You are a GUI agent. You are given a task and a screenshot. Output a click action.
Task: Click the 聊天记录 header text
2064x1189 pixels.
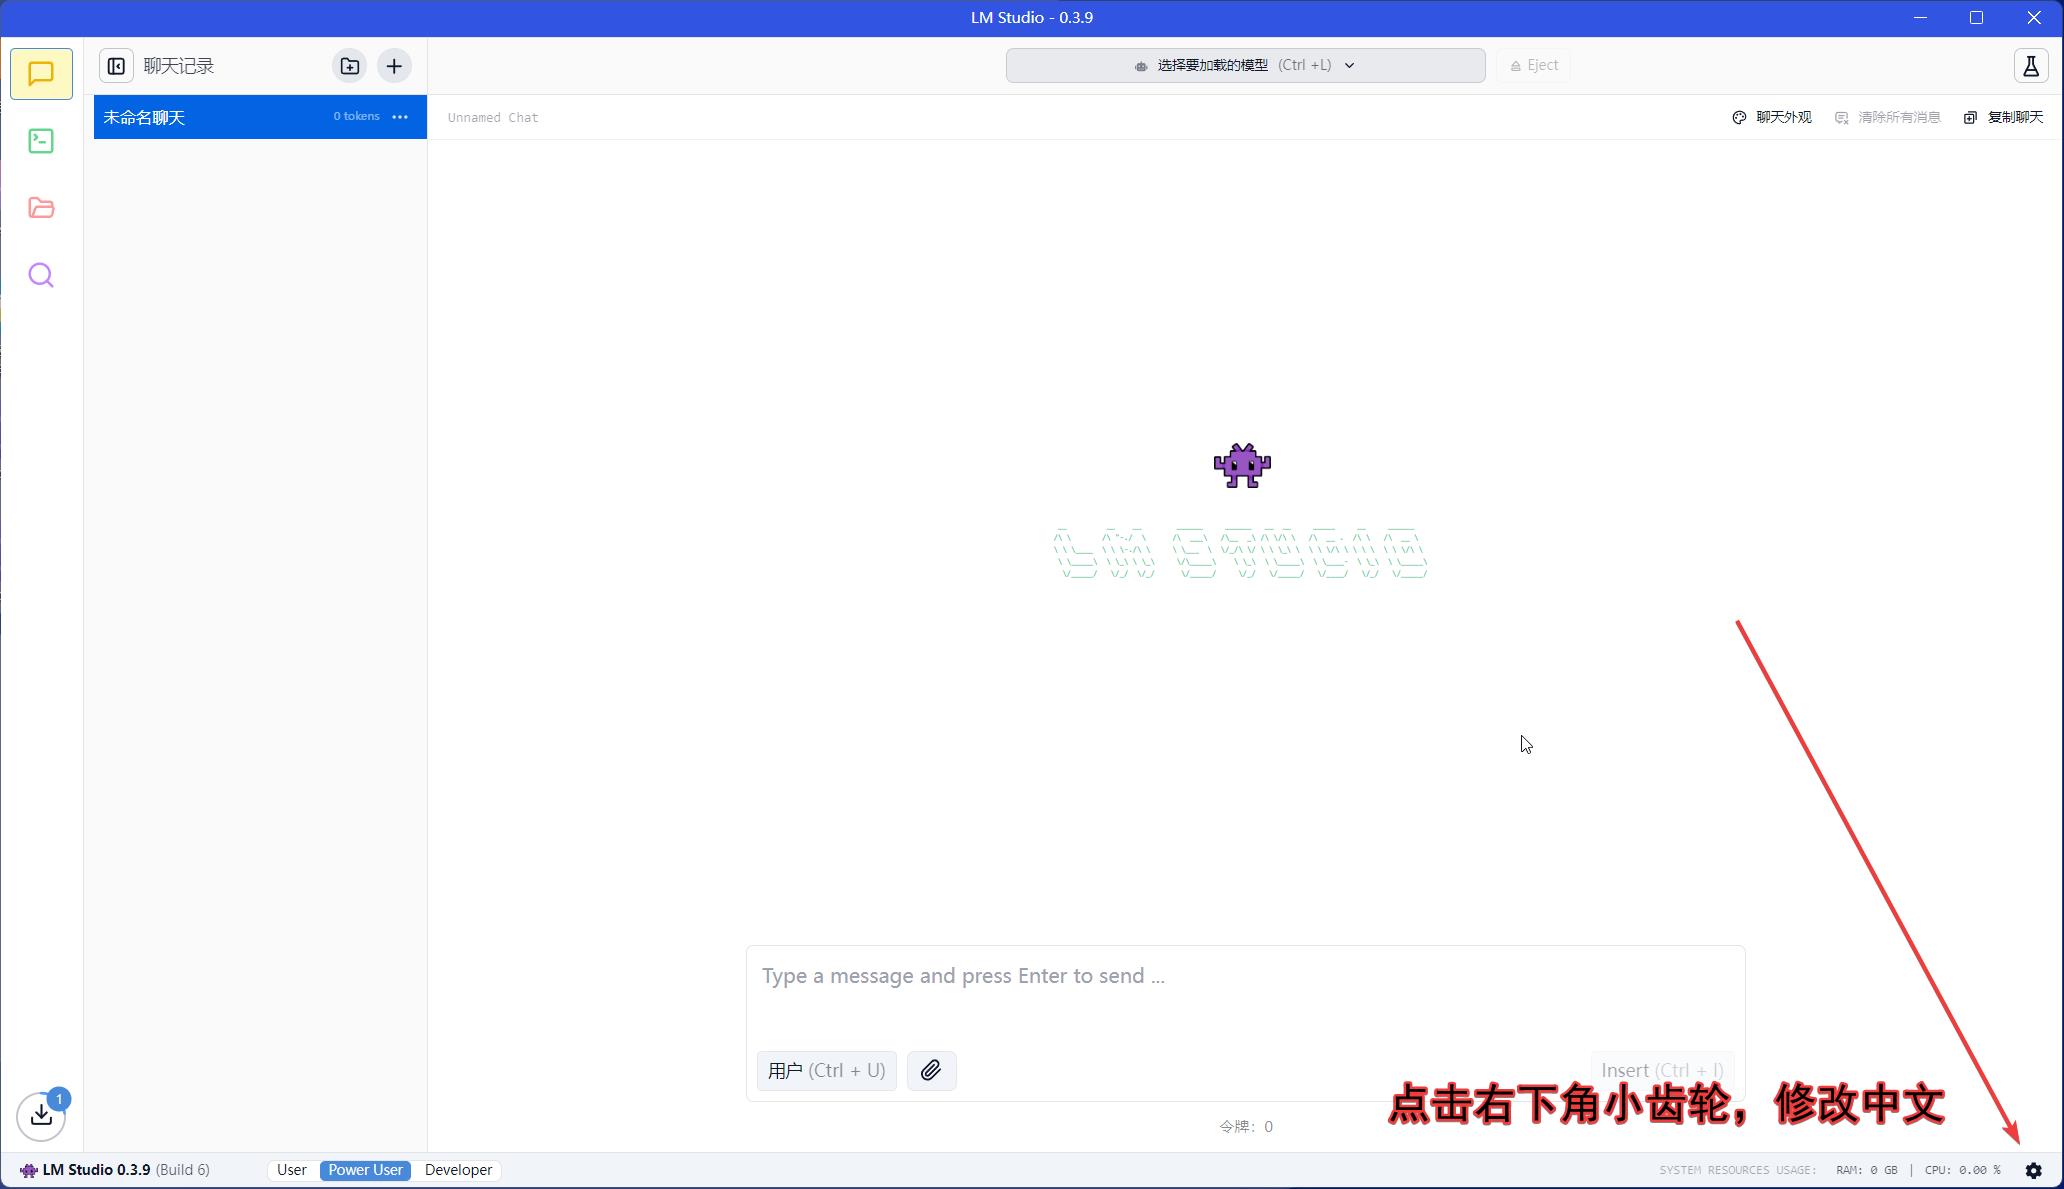[179, 66]
